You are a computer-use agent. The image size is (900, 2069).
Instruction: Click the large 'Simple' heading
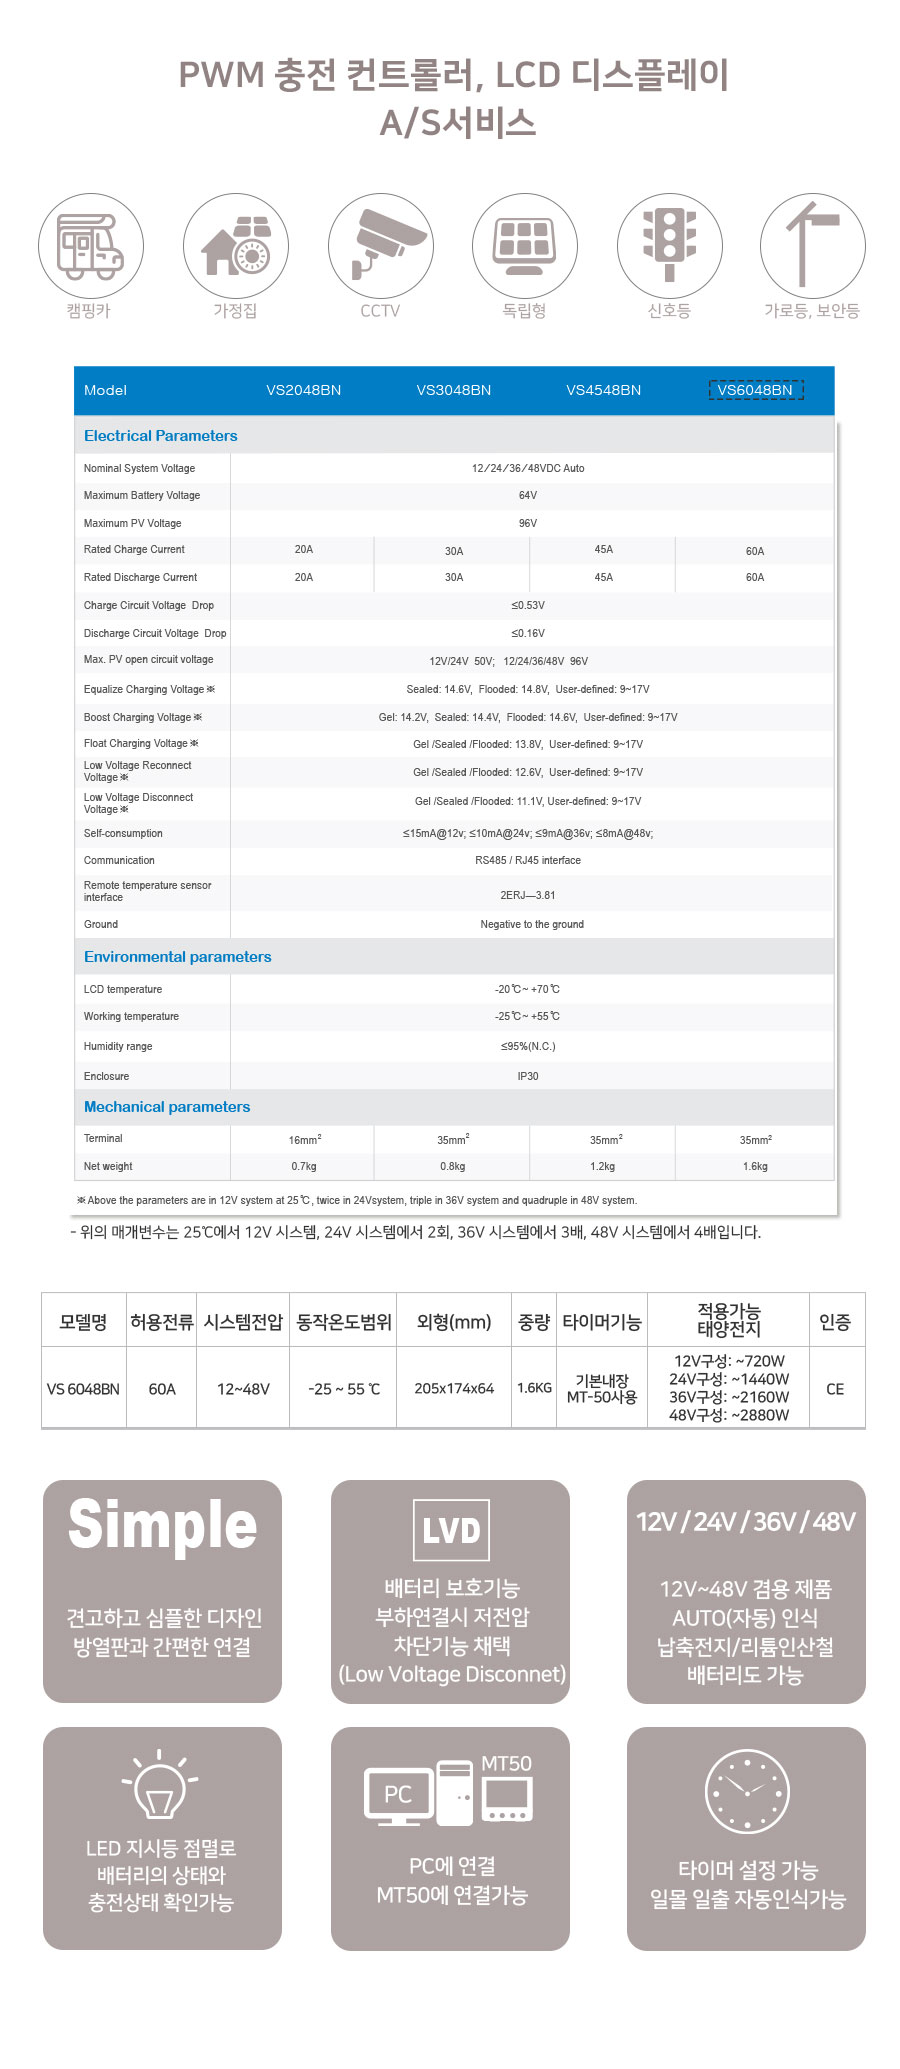162,1526
